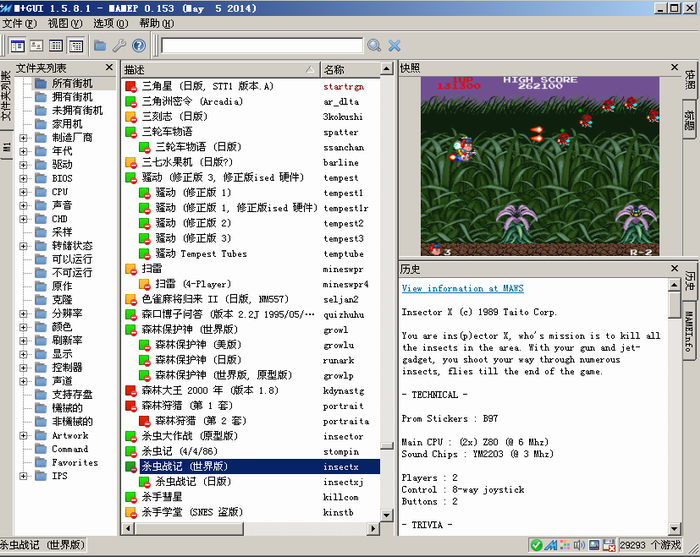
Task: Close the 文件夹列表 folder panel
Action: [x=109, y=67]
